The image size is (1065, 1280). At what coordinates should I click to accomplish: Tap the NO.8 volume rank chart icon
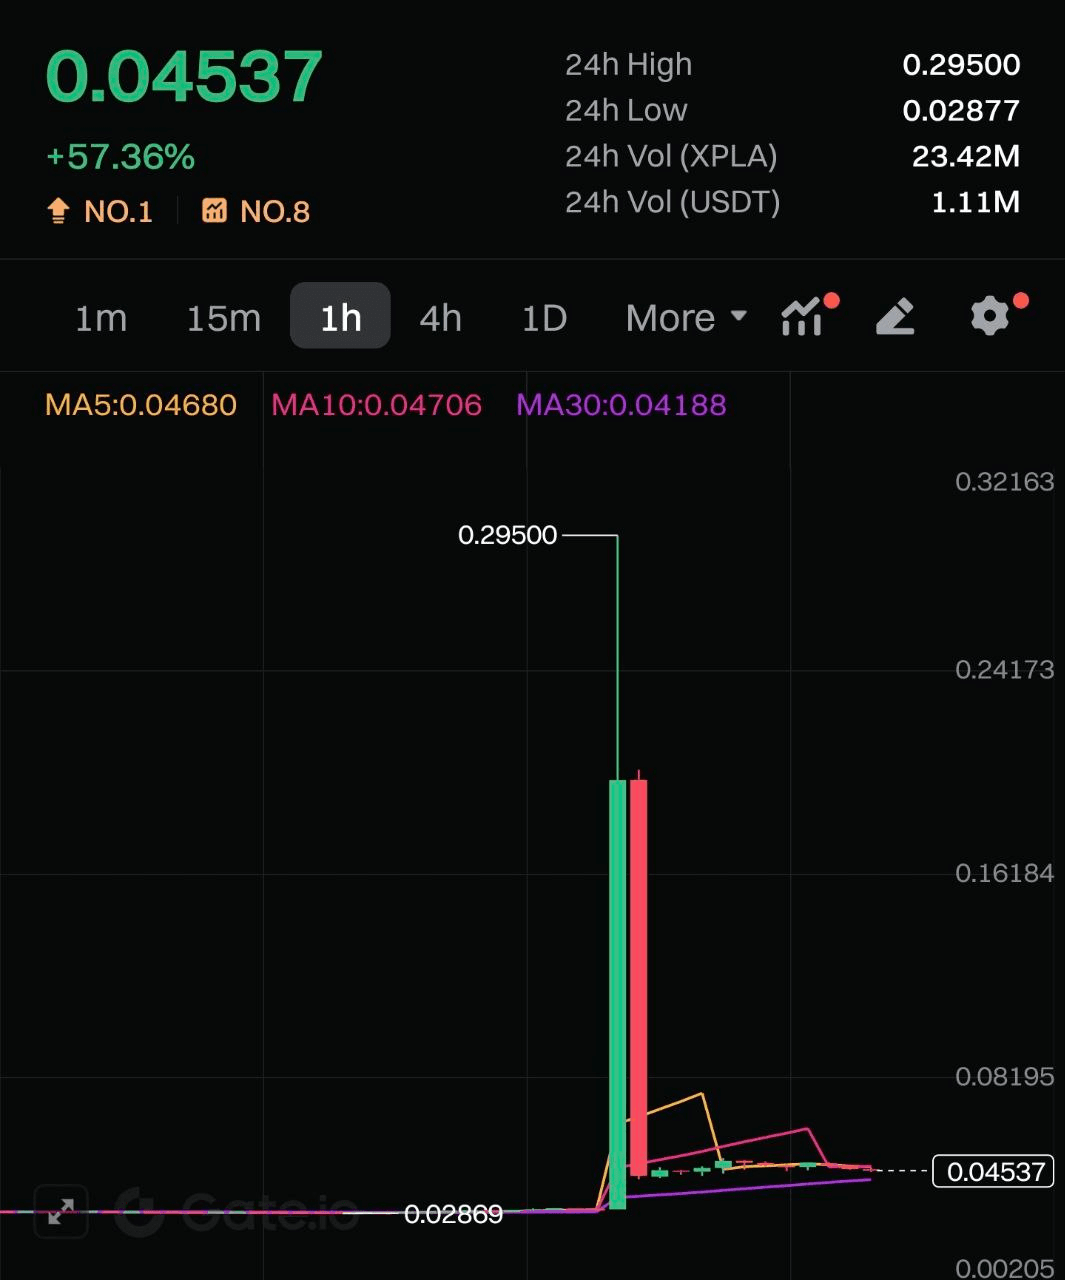214,210
